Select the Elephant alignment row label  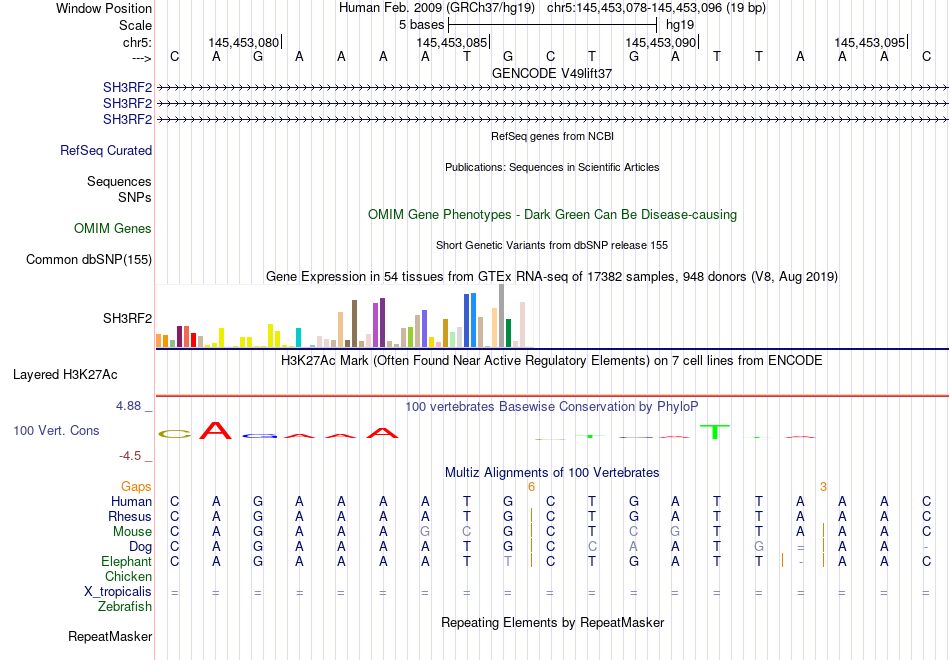(x=127, y=562)
